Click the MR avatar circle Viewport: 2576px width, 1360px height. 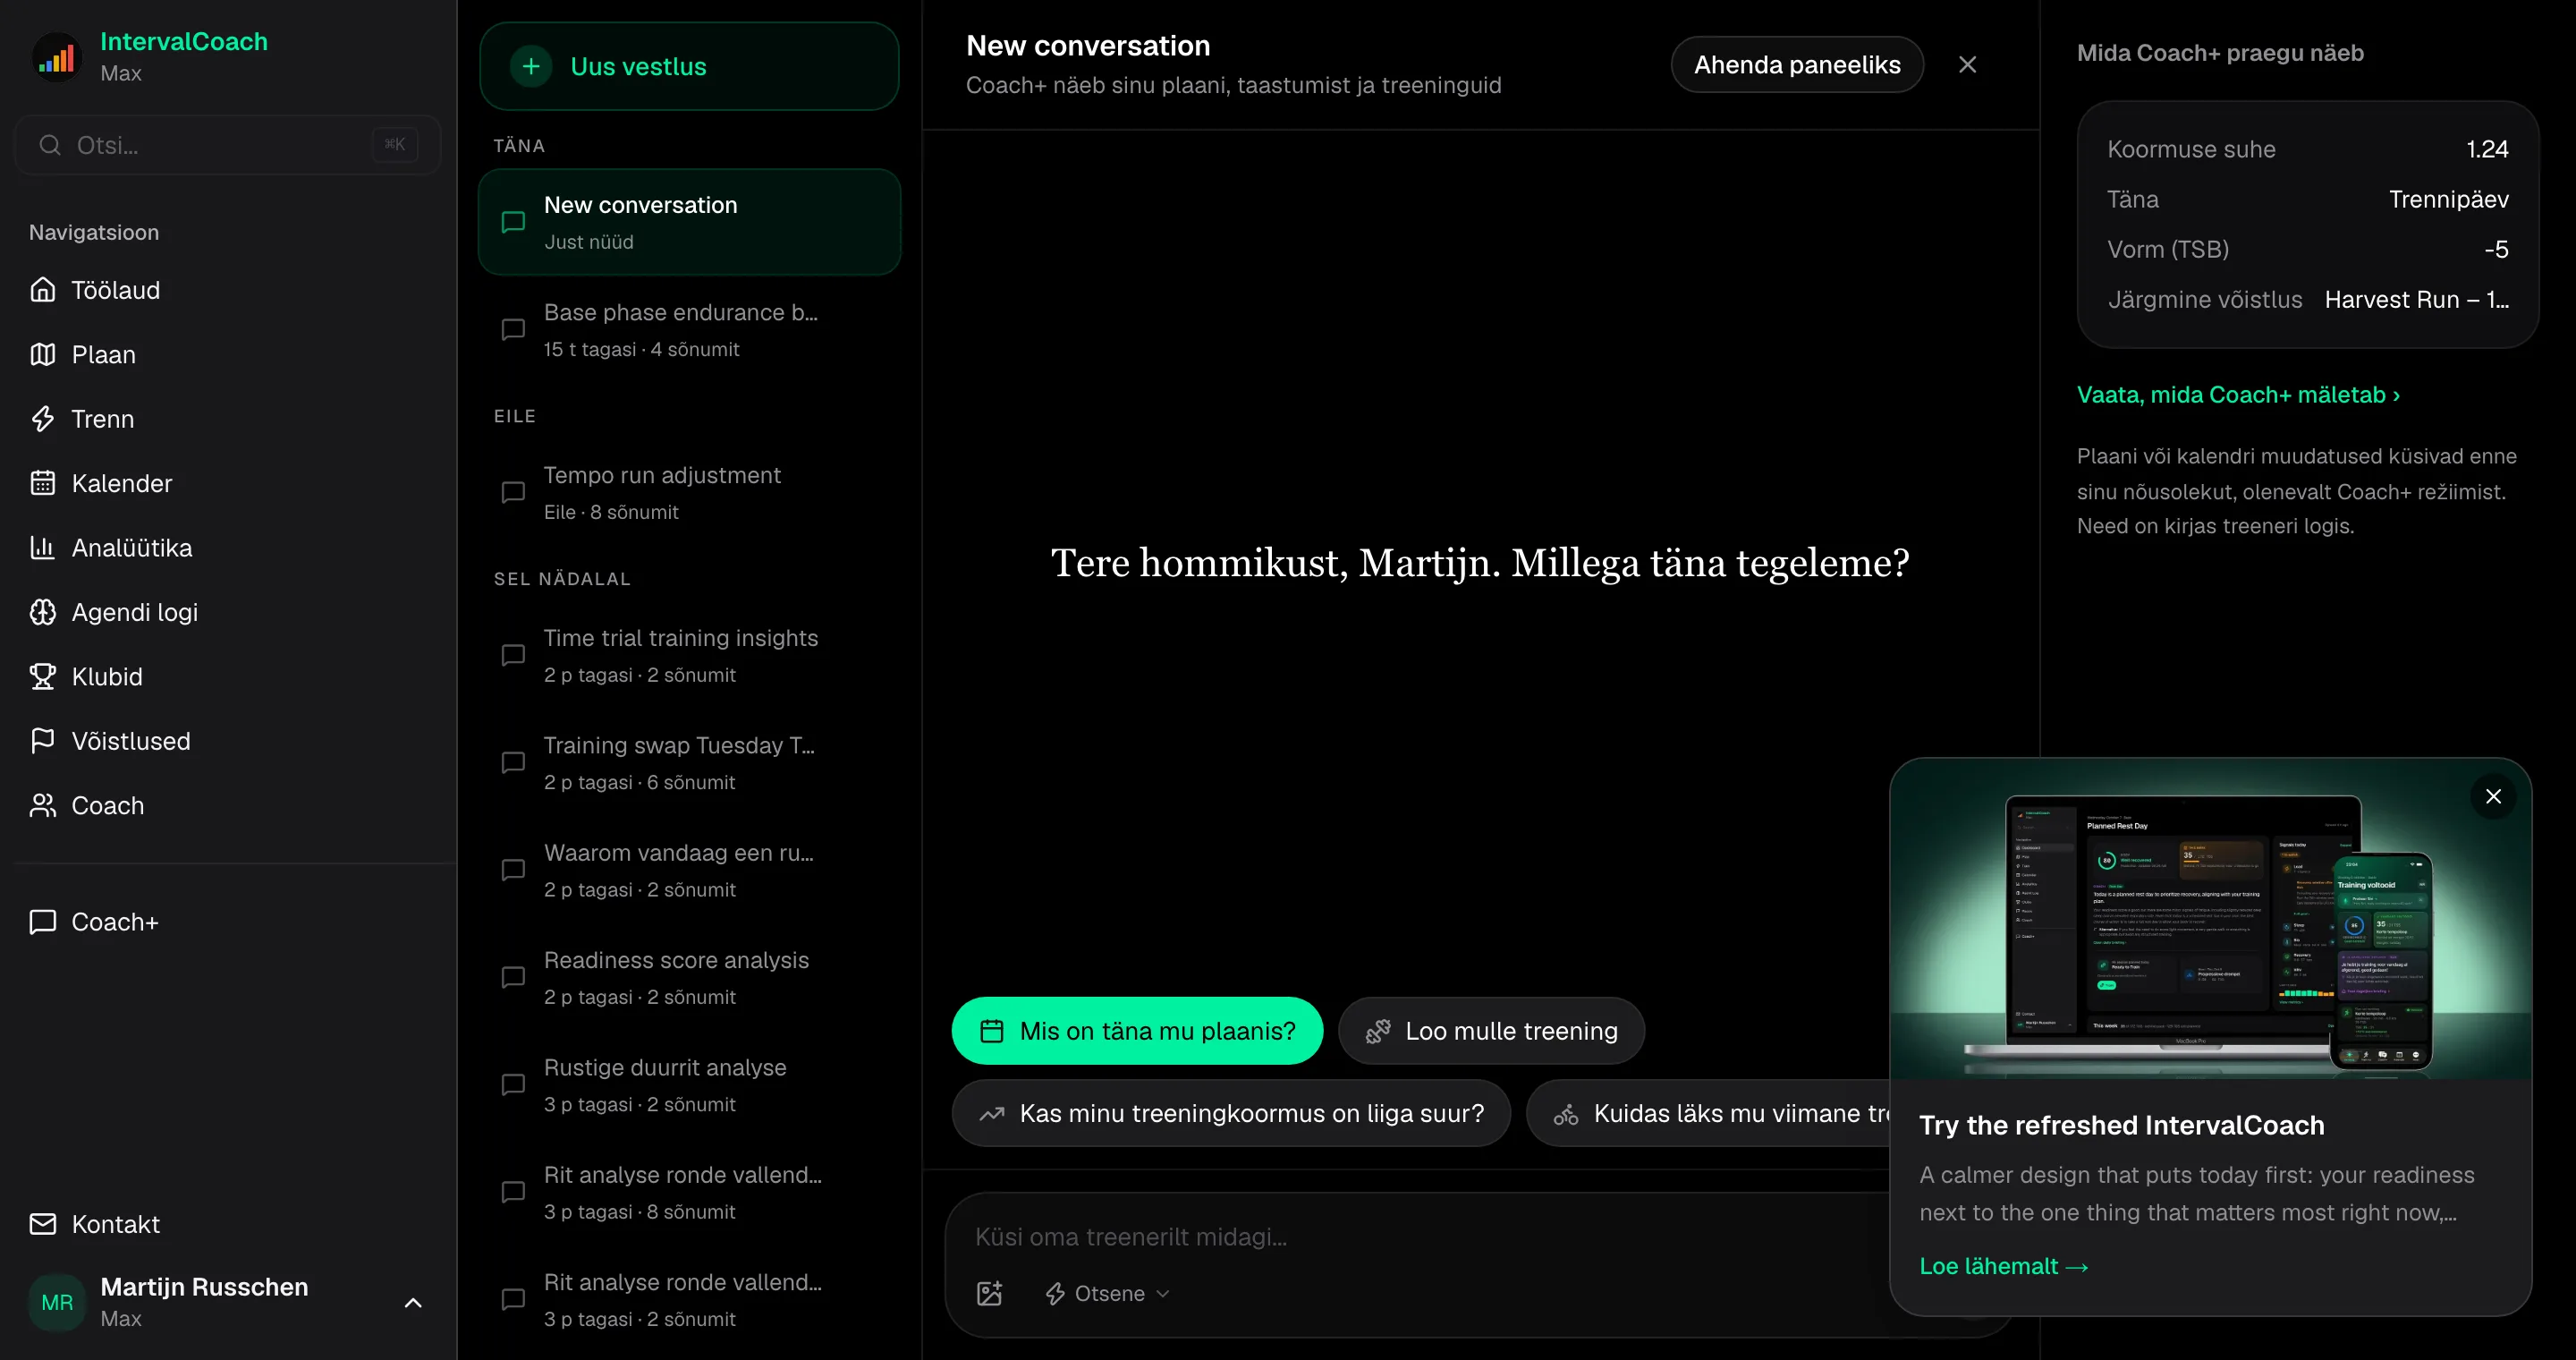click(57, 1302)
